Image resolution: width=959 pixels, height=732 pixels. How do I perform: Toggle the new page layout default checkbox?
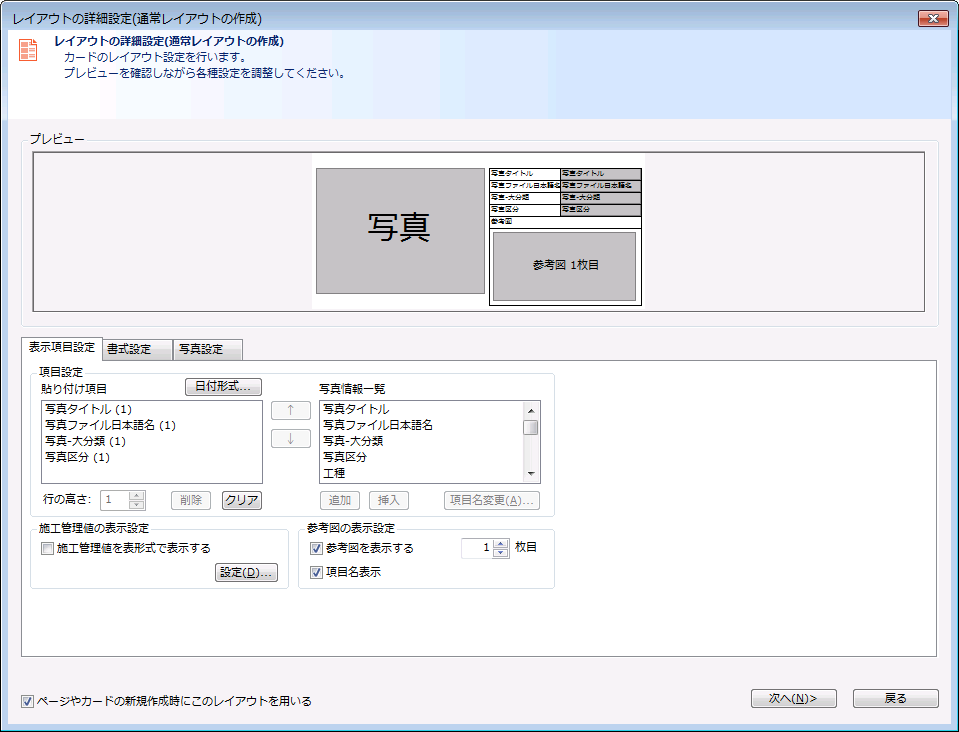coord(27,701)
